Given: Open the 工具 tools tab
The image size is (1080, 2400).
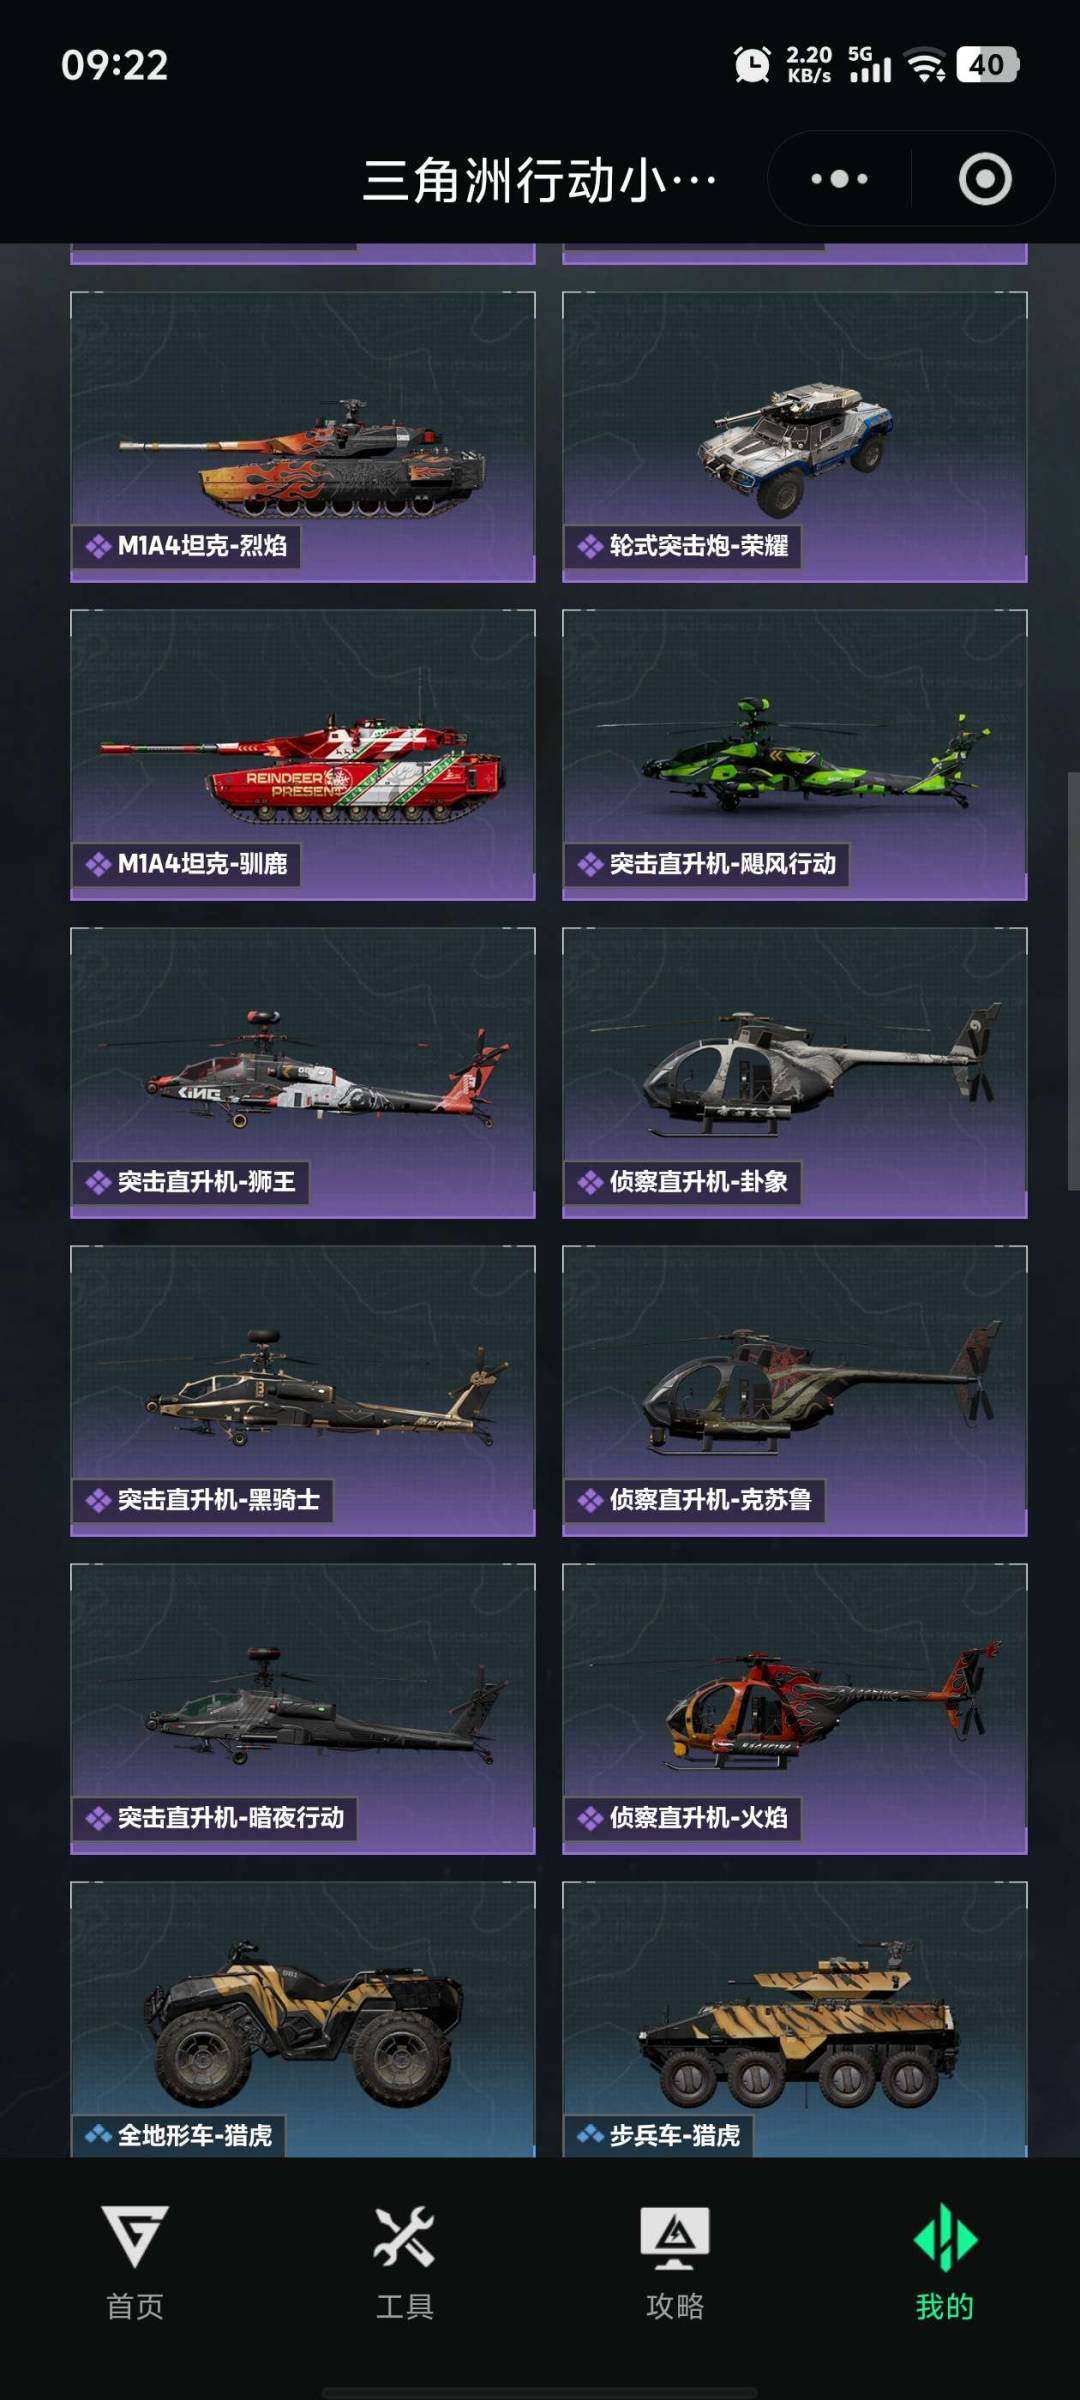Looking at the screenshot, I should pos(405,2262).
